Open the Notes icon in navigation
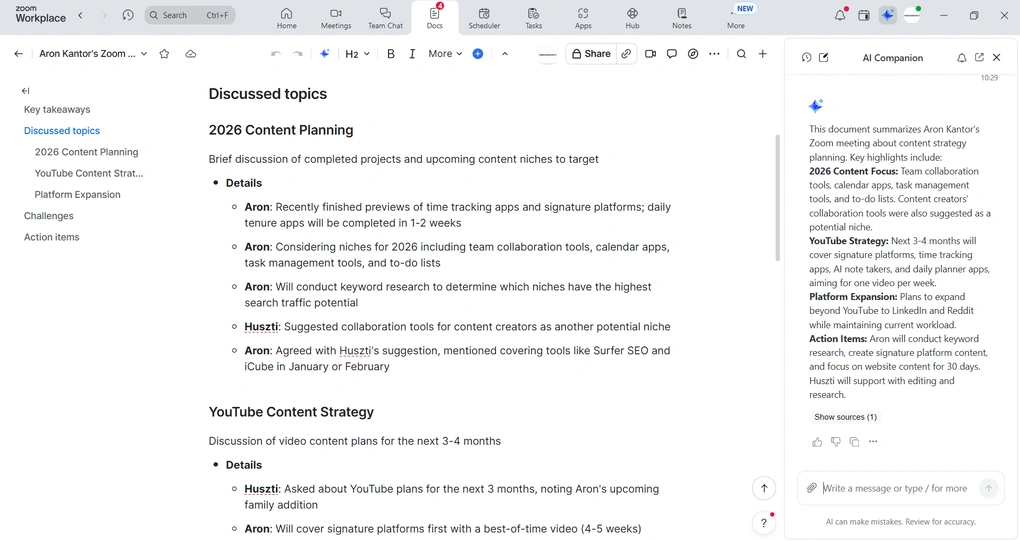The width and height of the screenshot is (1020, 541). [x=682, y=18]
